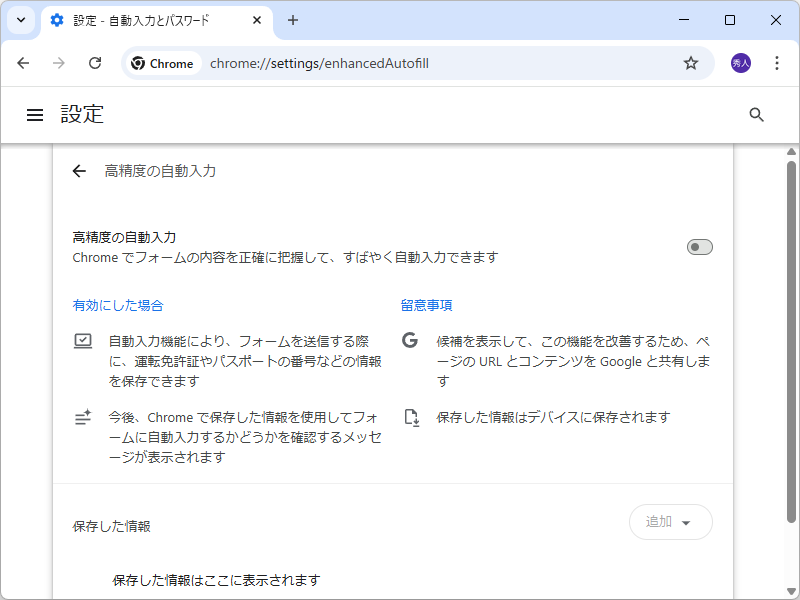Open the Chrome three-dot menu
Viewport: 800px width, 600px height.
(777, 62)
